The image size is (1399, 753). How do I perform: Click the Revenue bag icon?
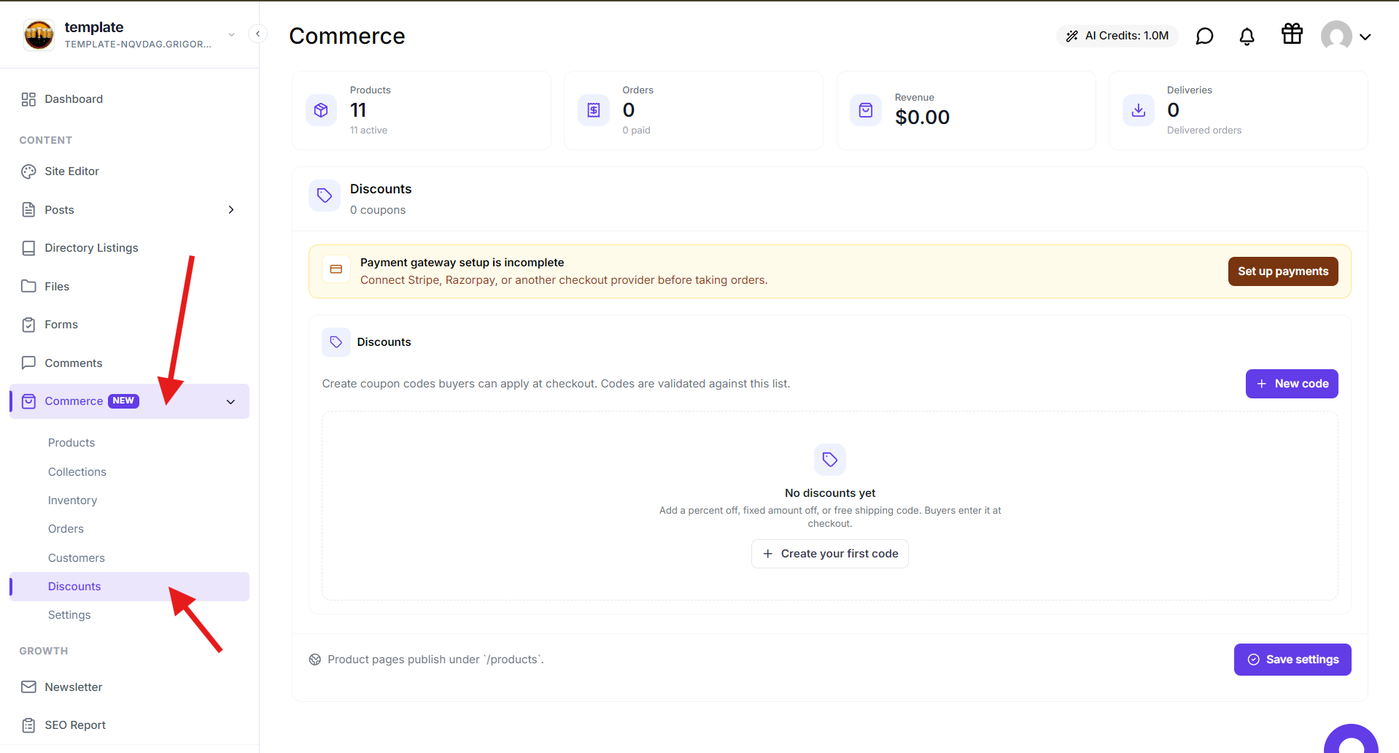point(866,110)
